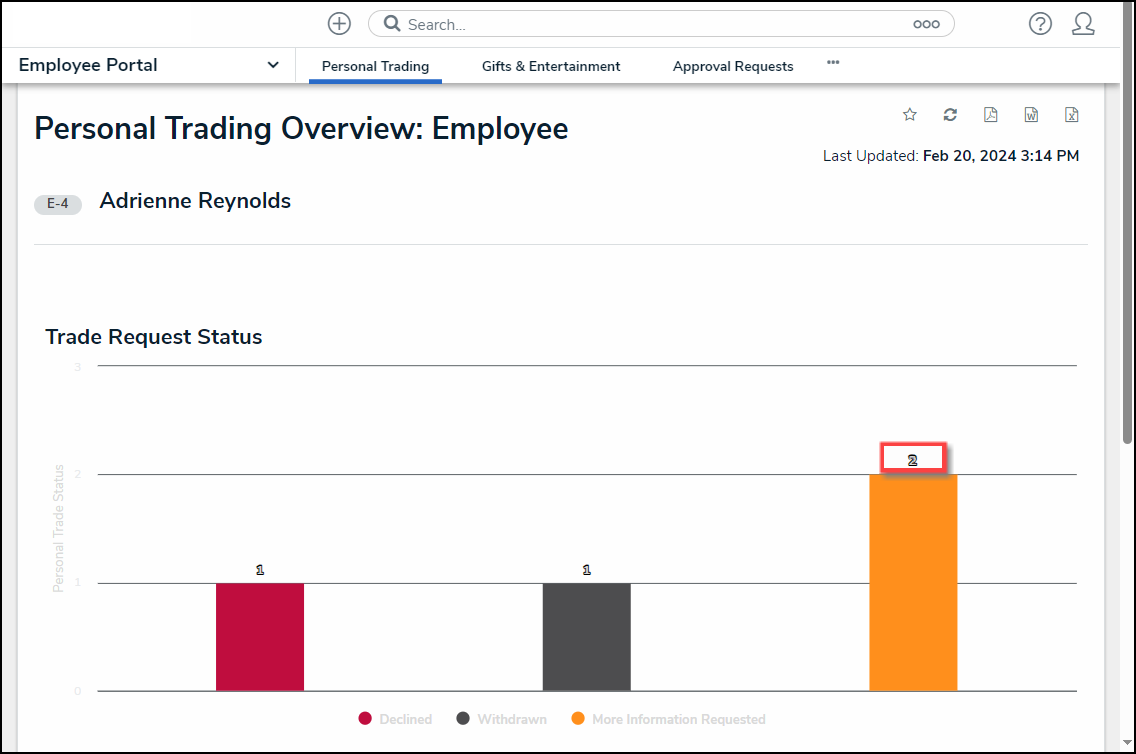
Task: Expand the Employee Portal dropdown
Action: coord(272,66)
